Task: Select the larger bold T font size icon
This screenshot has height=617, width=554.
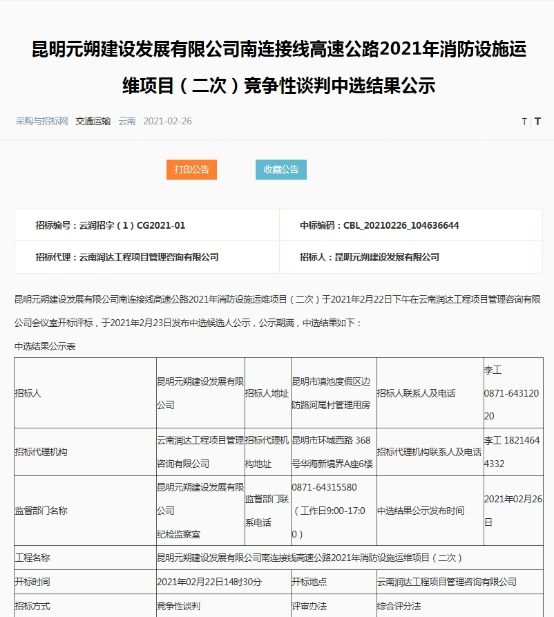Action: click(x=537, y=121)
